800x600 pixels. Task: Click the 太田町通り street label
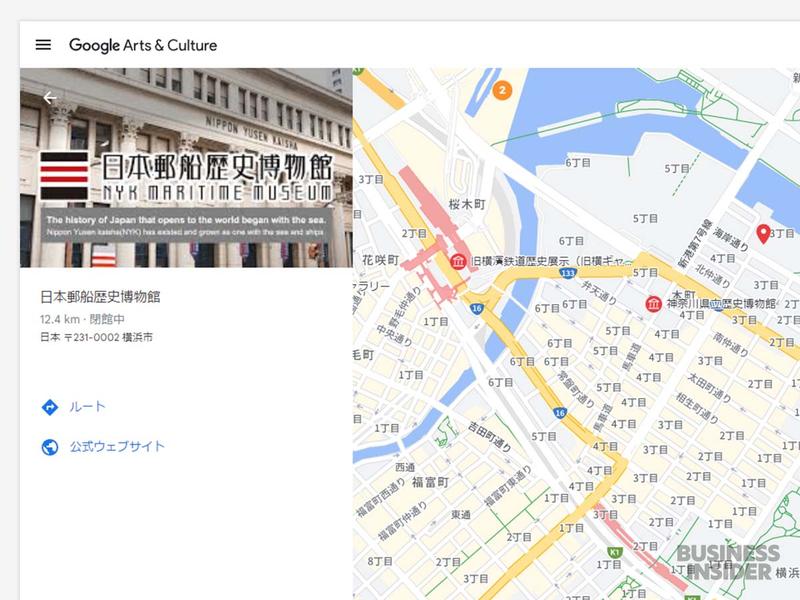coord(710,387)
